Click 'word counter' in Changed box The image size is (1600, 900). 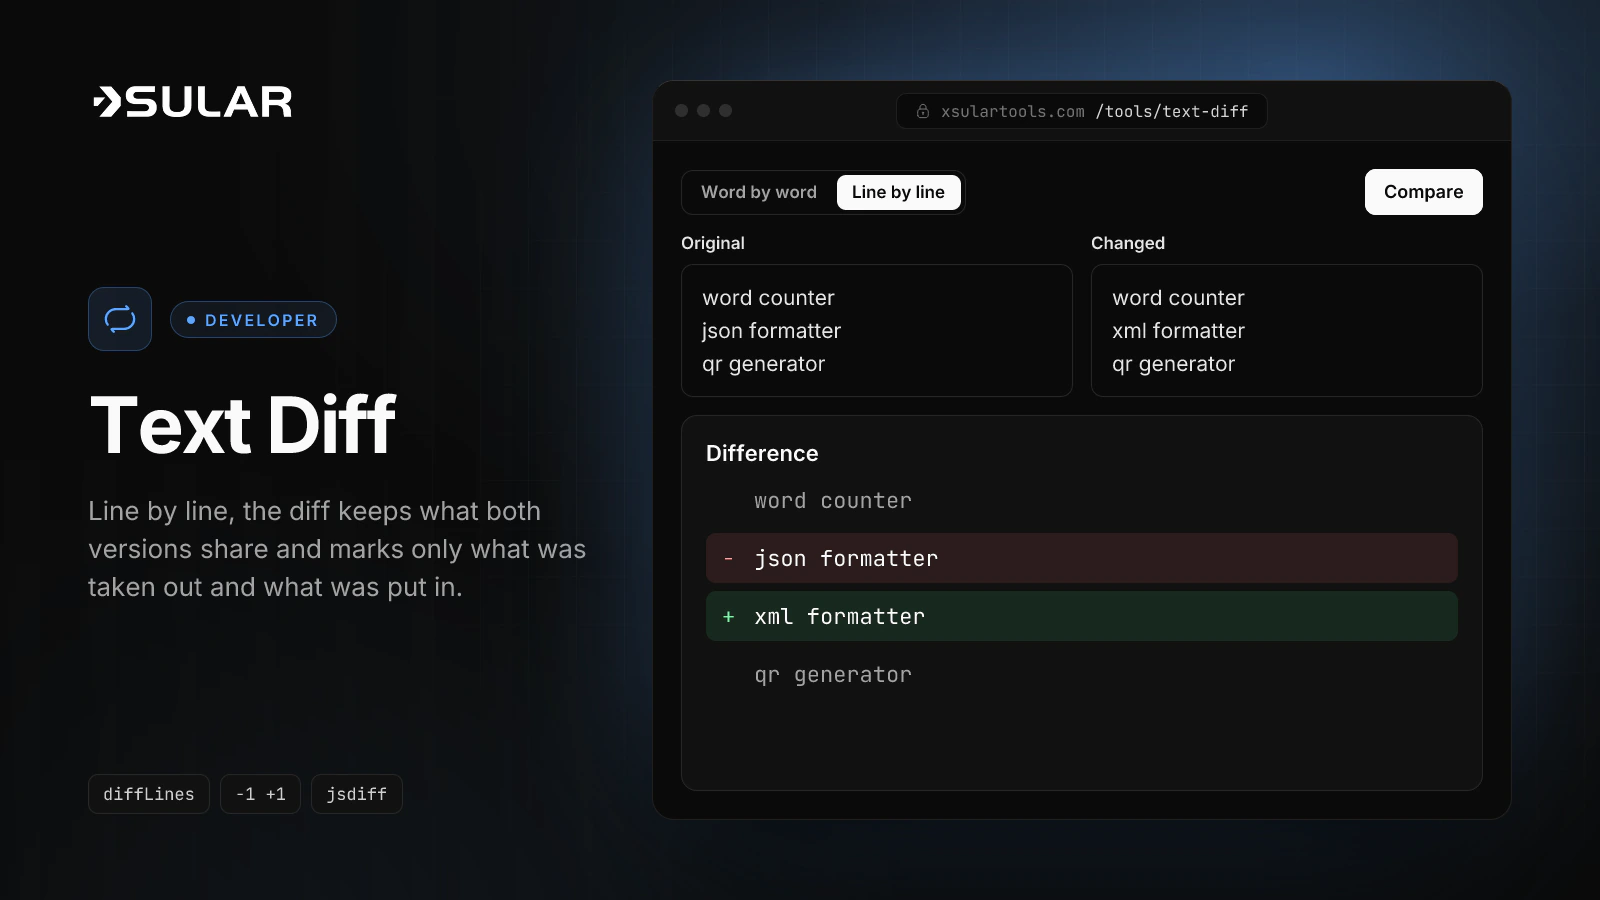point(1178,298)
